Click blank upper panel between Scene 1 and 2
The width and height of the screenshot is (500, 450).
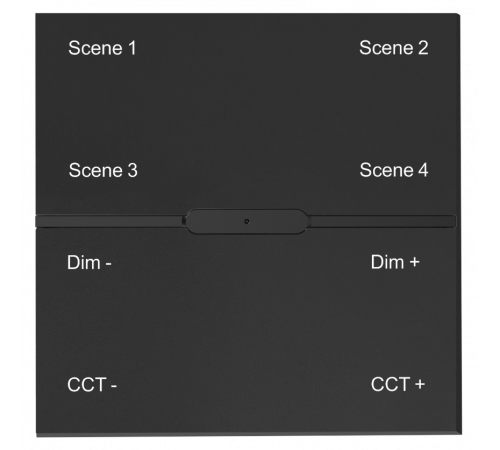coord(247,48)
